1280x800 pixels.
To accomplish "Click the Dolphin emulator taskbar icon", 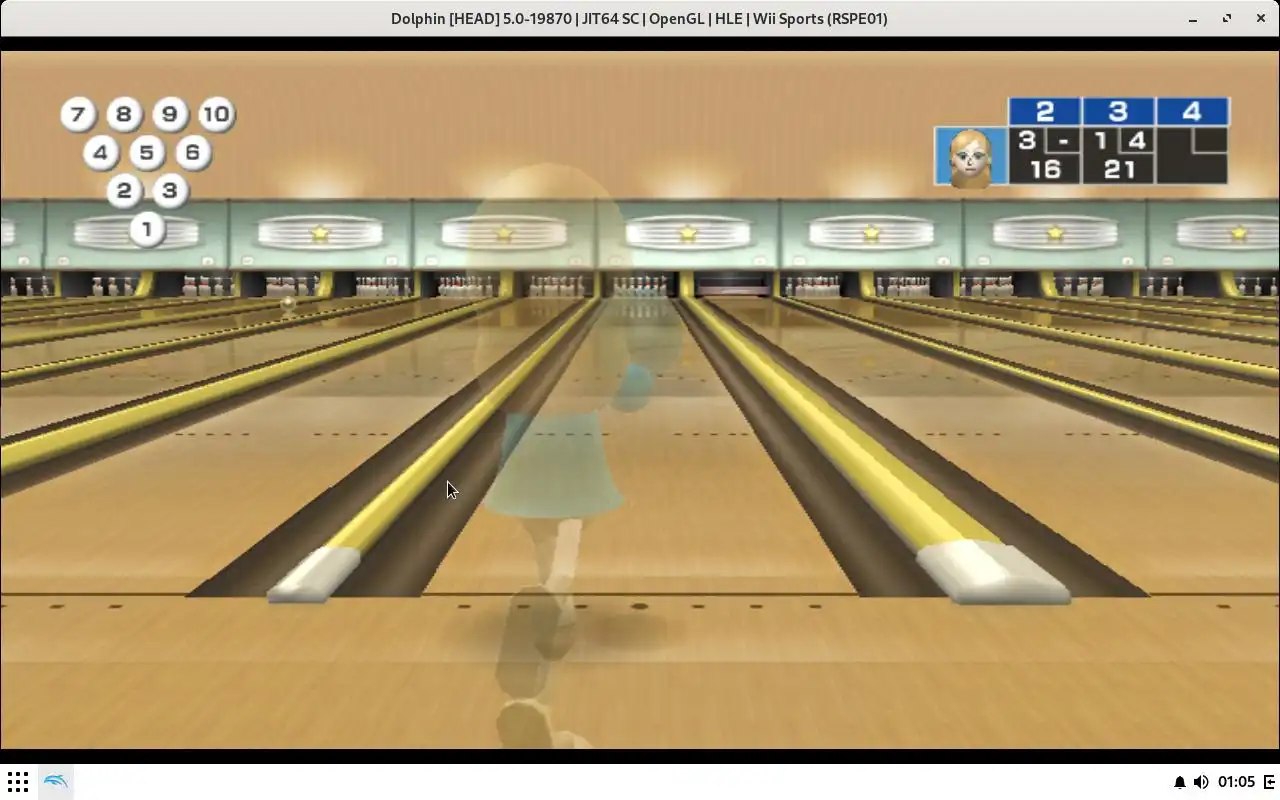I will tap(56, 781).
